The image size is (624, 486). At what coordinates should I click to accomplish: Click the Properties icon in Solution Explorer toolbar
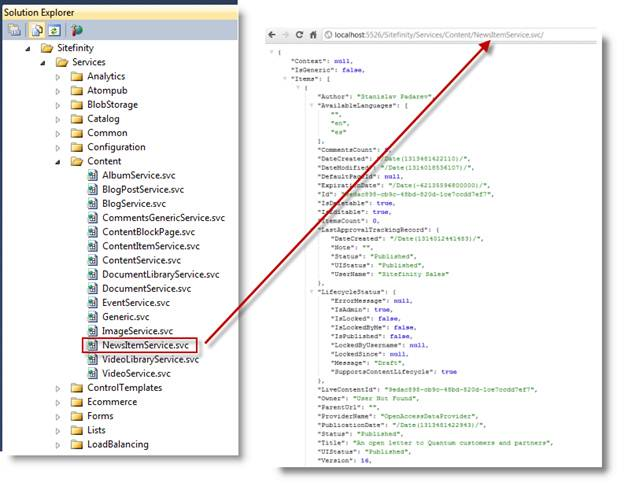[15, 30]
